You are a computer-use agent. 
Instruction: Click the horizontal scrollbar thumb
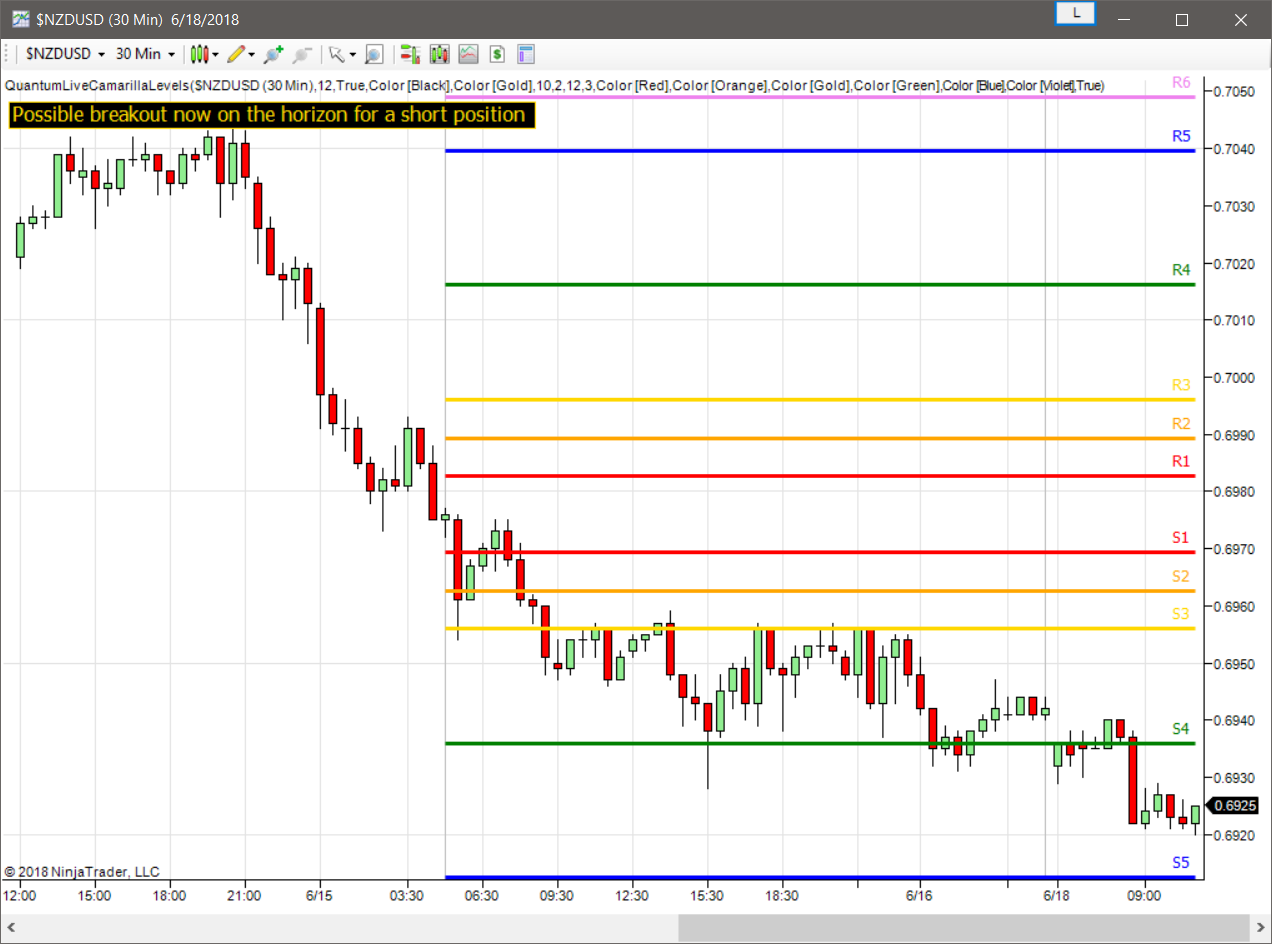[962, 928]
